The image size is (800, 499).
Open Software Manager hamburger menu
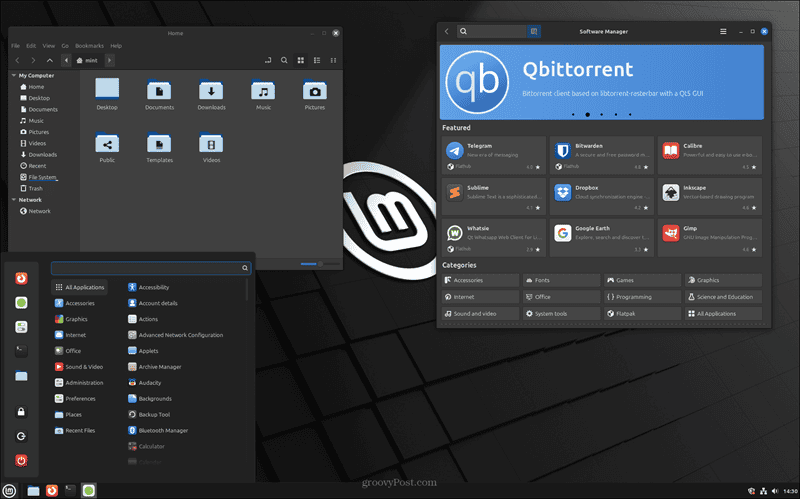pyautogui.click(x=723, y=32)
